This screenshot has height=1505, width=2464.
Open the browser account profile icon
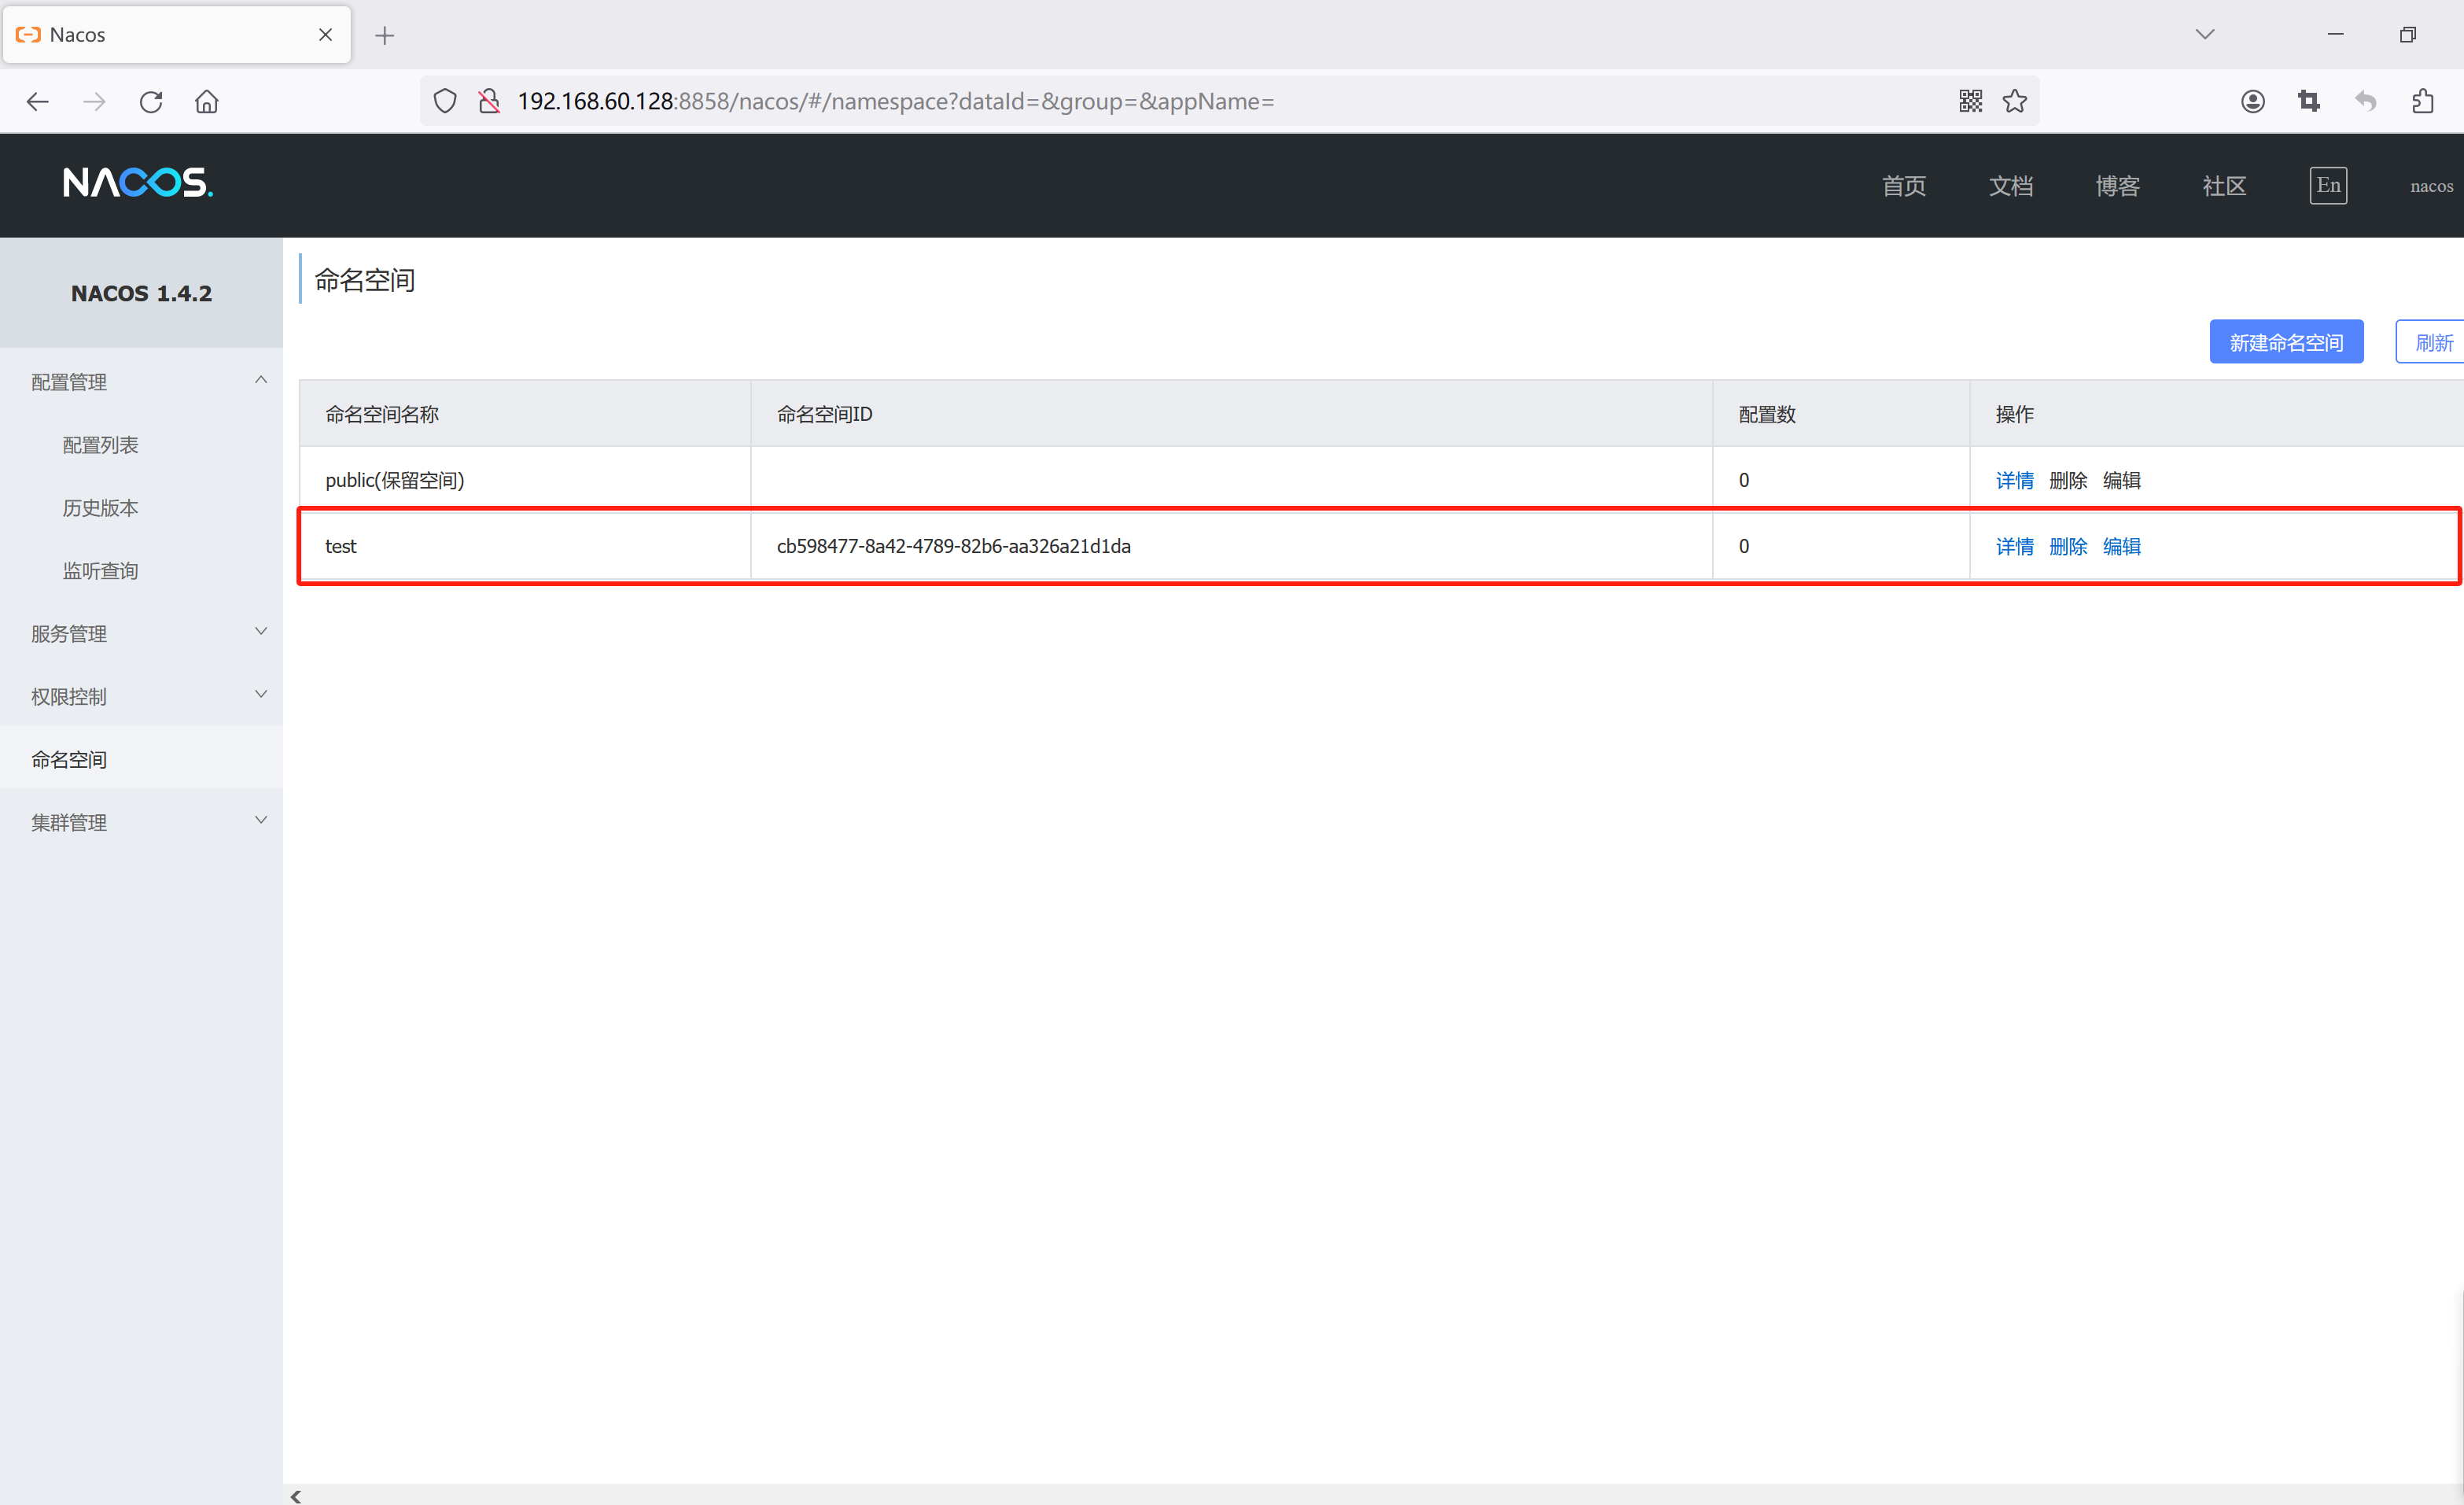2252,101
